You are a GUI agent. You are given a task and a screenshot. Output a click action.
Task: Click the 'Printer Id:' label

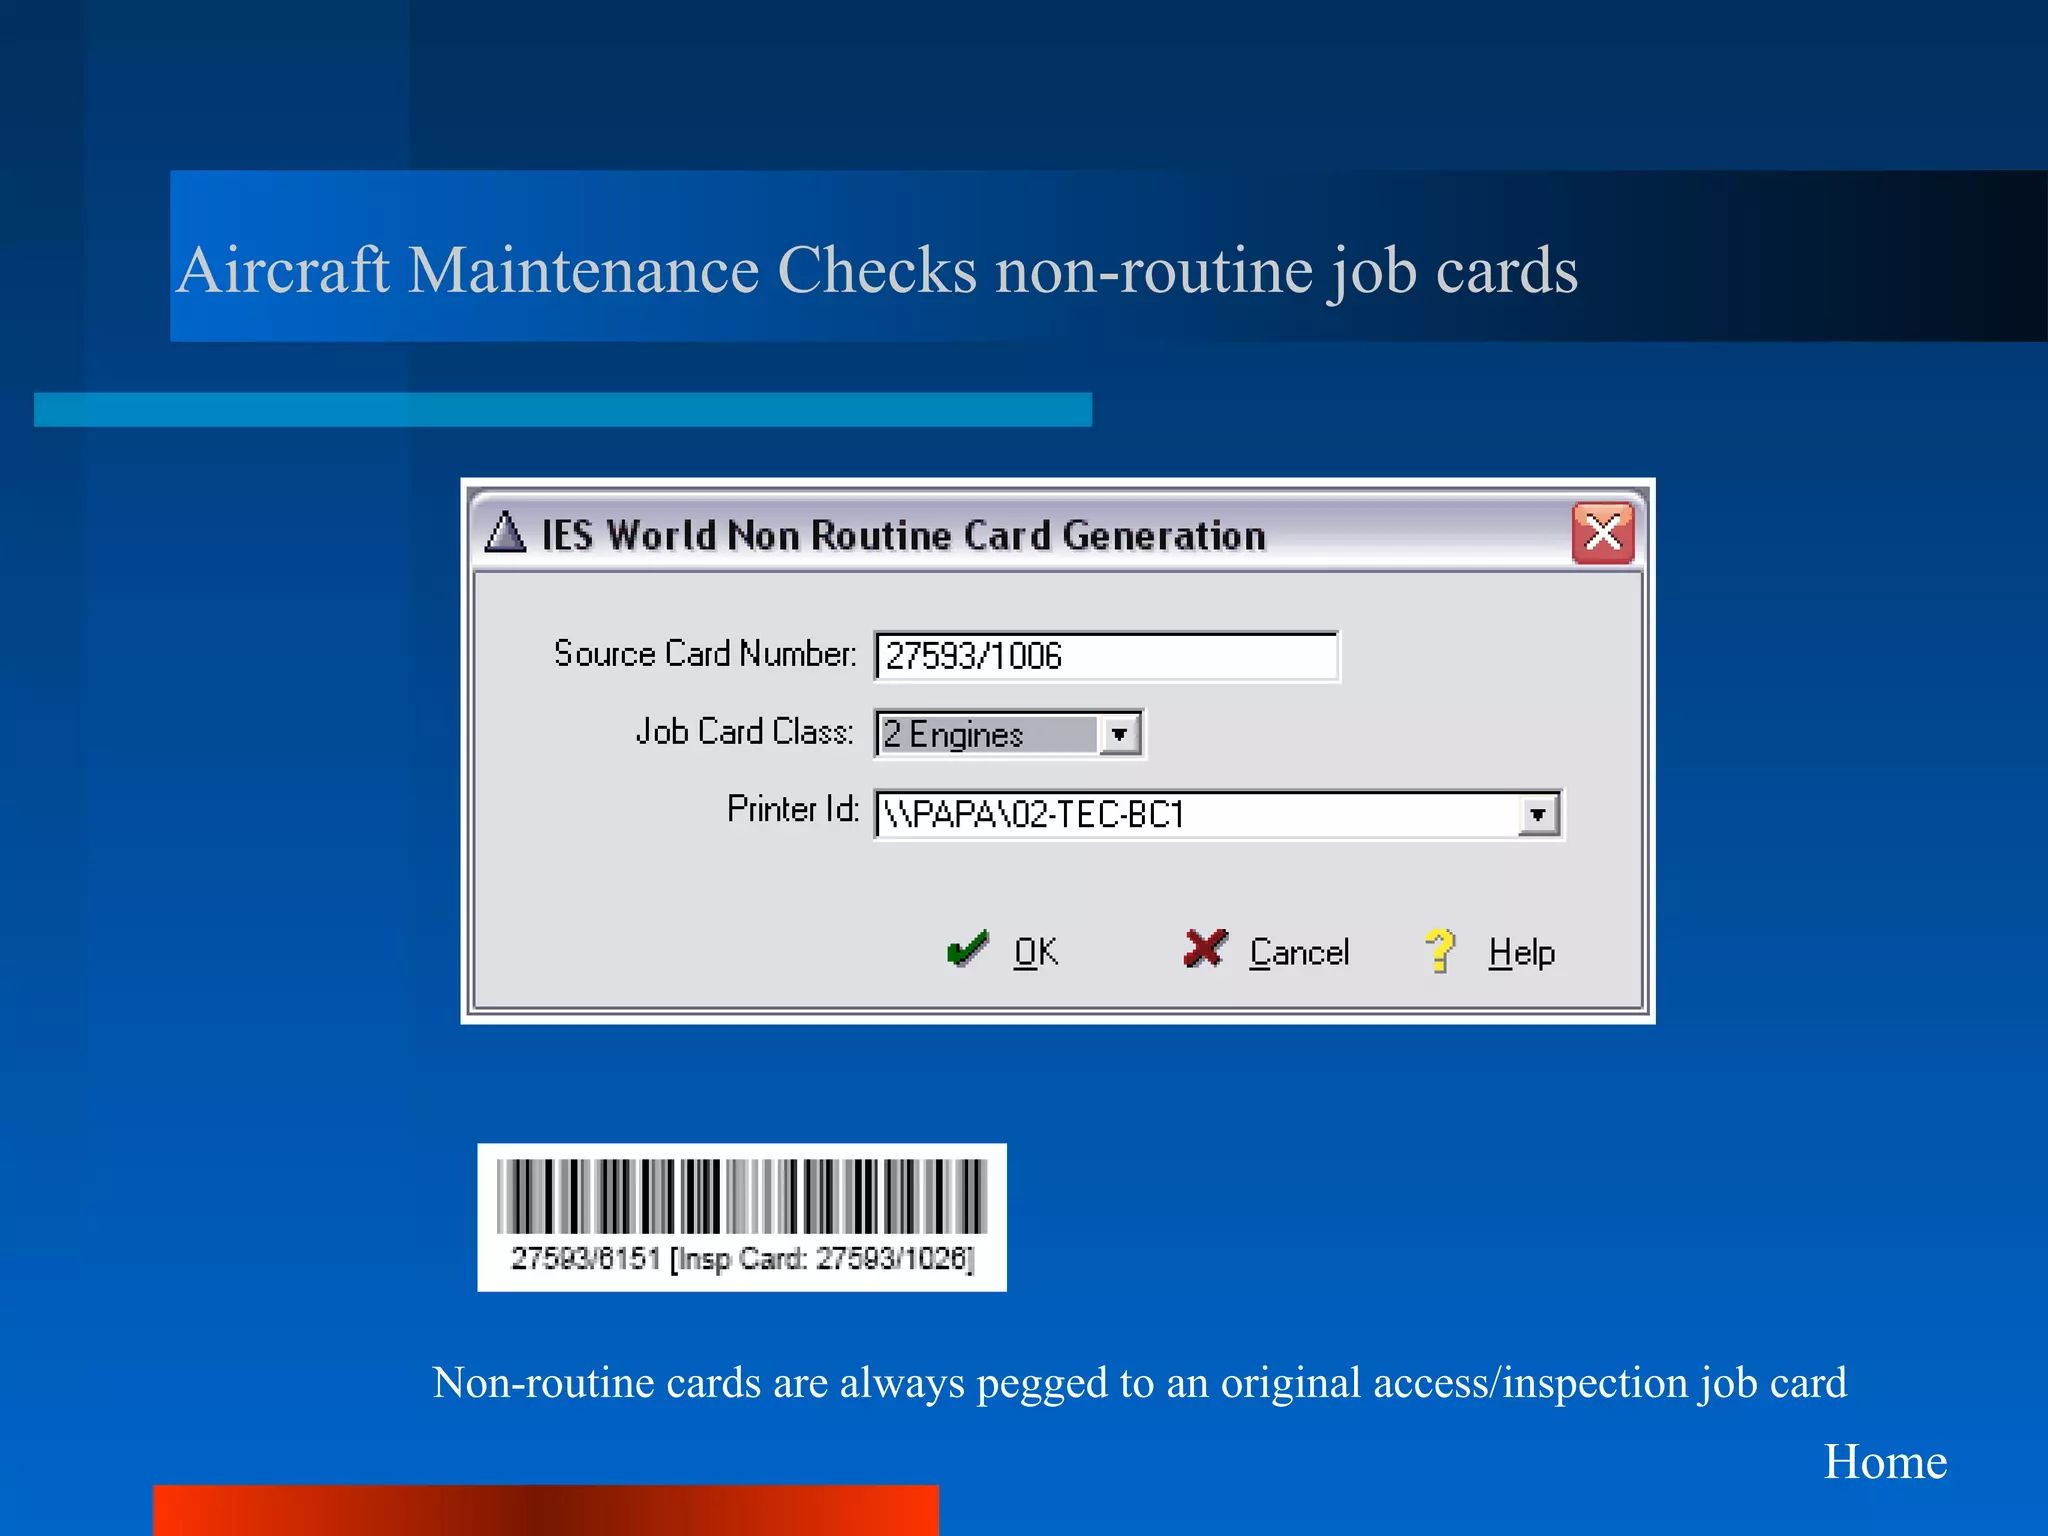click(793, 809)
